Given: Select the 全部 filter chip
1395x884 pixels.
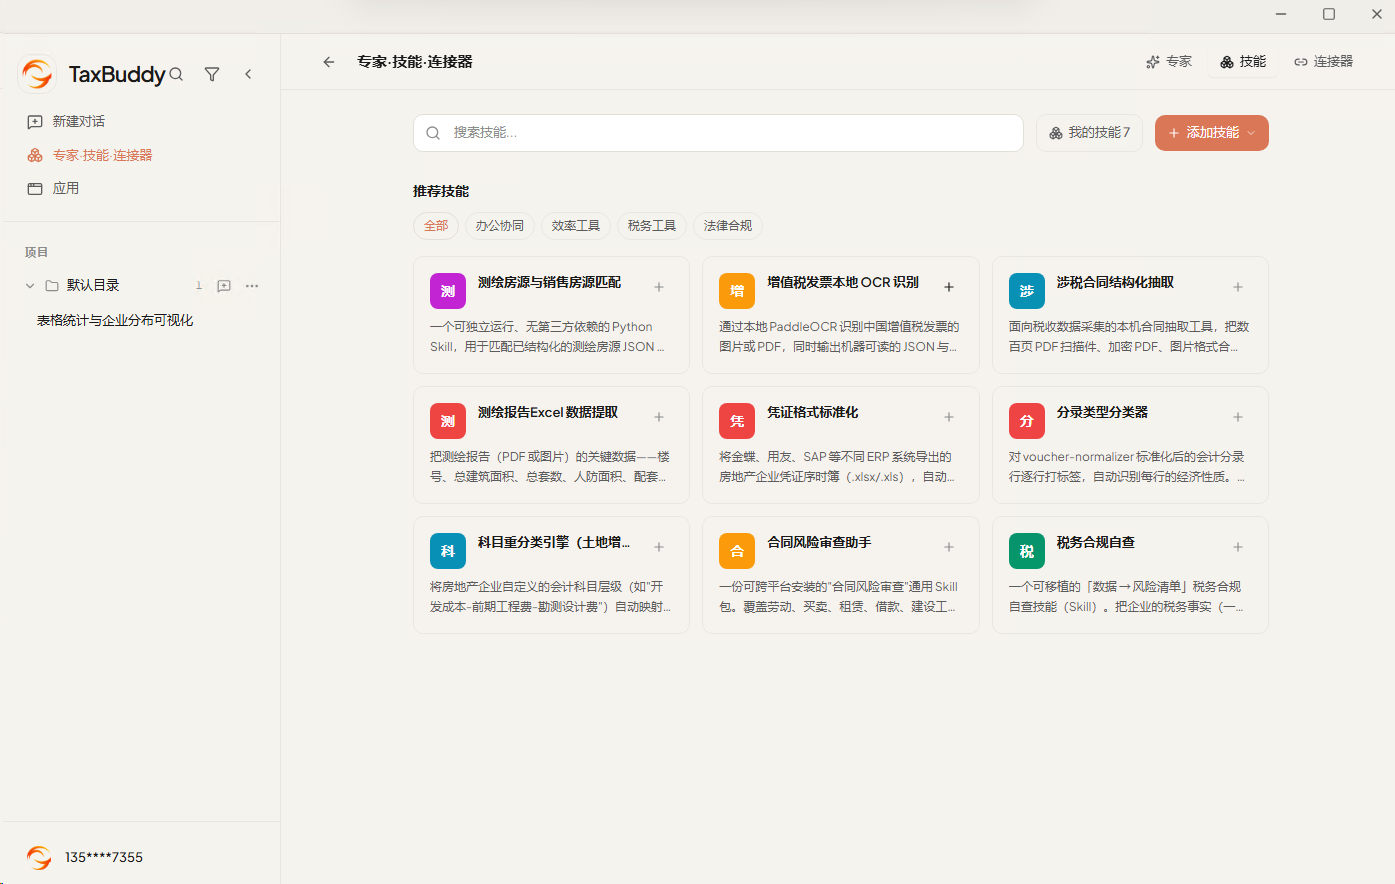Looking at the screenshot, I should 436,226.
